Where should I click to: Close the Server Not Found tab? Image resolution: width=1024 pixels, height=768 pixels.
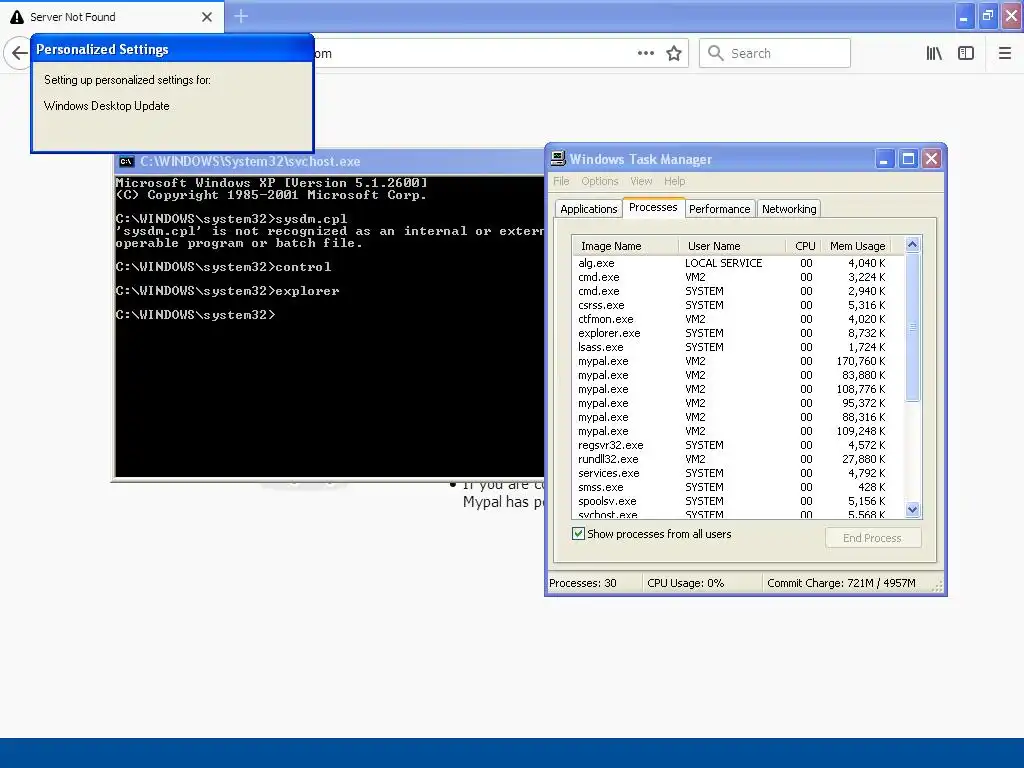pyautogui.click(x=207, y=17)
